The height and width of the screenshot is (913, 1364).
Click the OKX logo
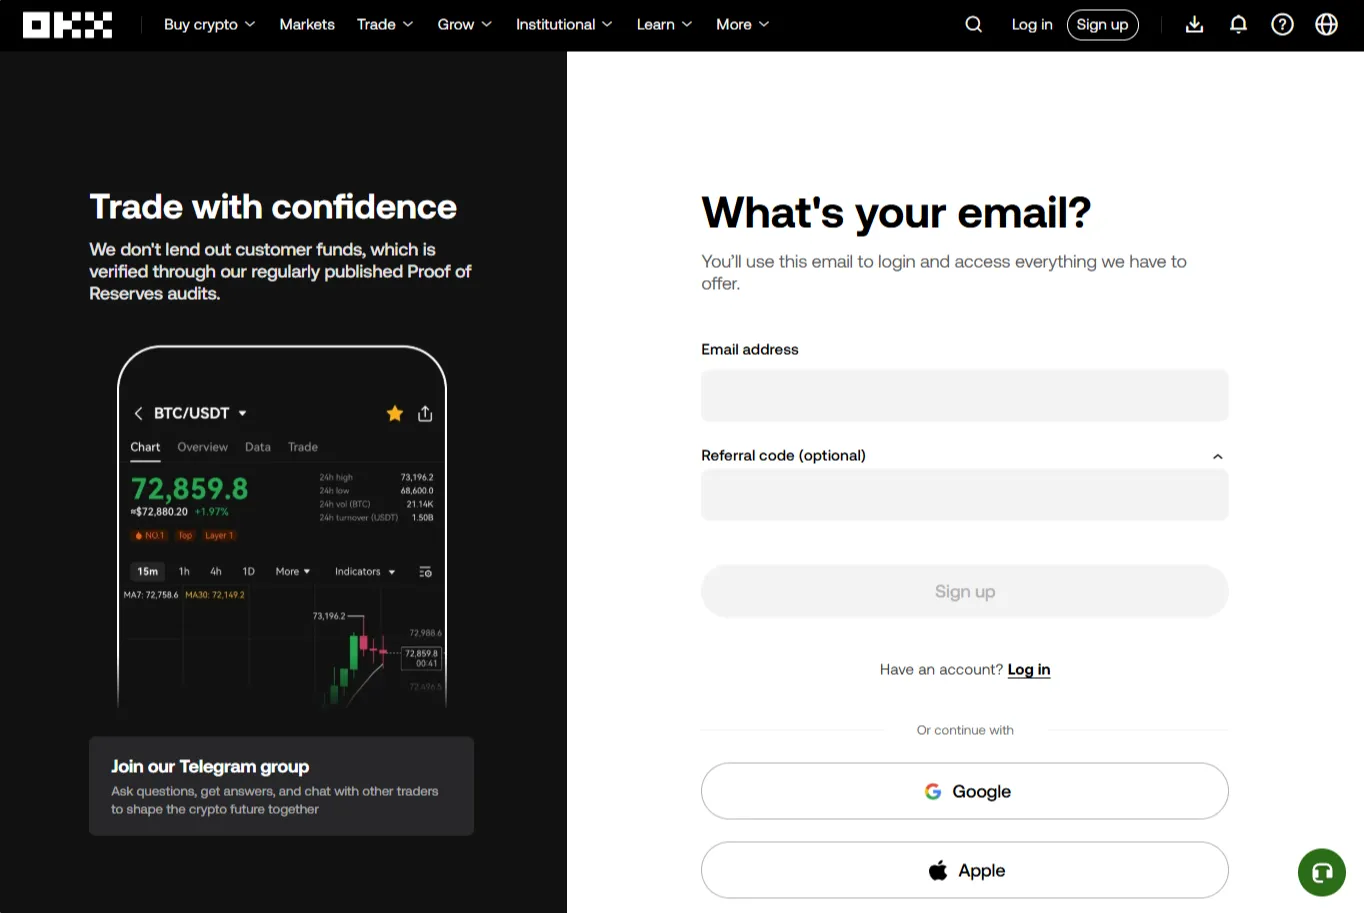[x=67, y=24]
